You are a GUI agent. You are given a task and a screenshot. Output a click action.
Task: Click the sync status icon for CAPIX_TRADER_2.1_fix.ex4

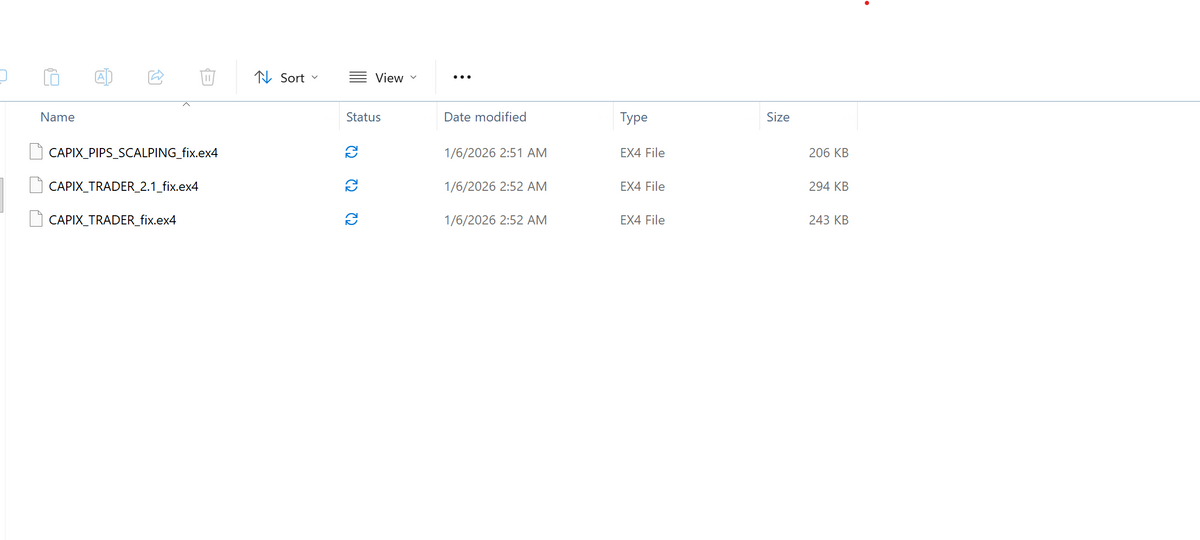(351, 186)
